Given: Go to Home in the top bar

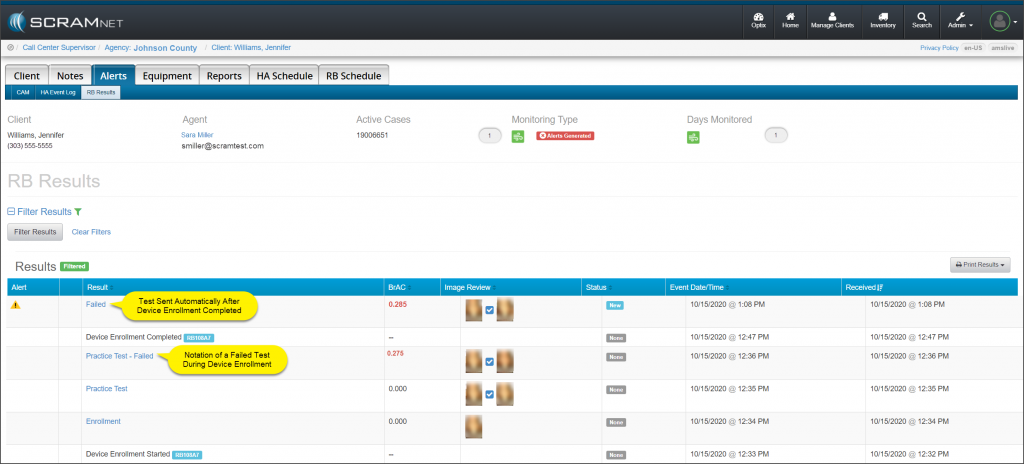Looking at the screenshot, I should point(791,19).
